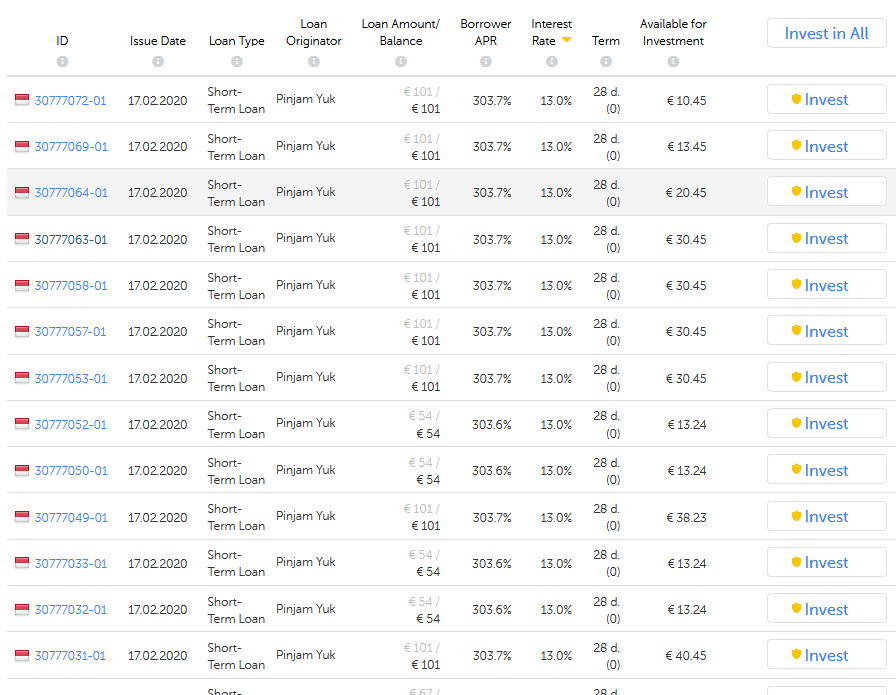
Task: Click the info icon under ID column
Action: 62,62
